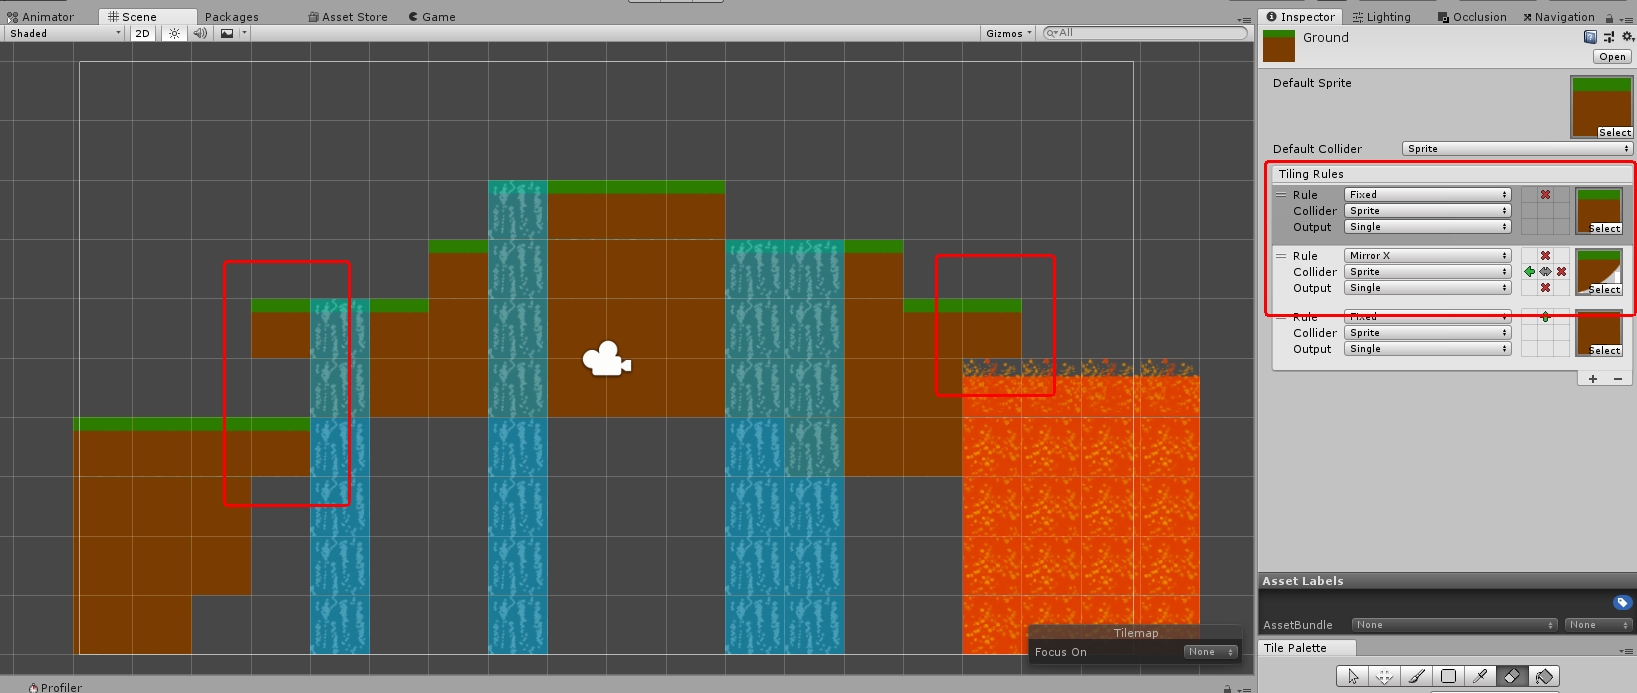The height and width of the screenshot is (693, 1637).
Task: Click the Ground asset icon thumbnail
Action: (1279, 46)
